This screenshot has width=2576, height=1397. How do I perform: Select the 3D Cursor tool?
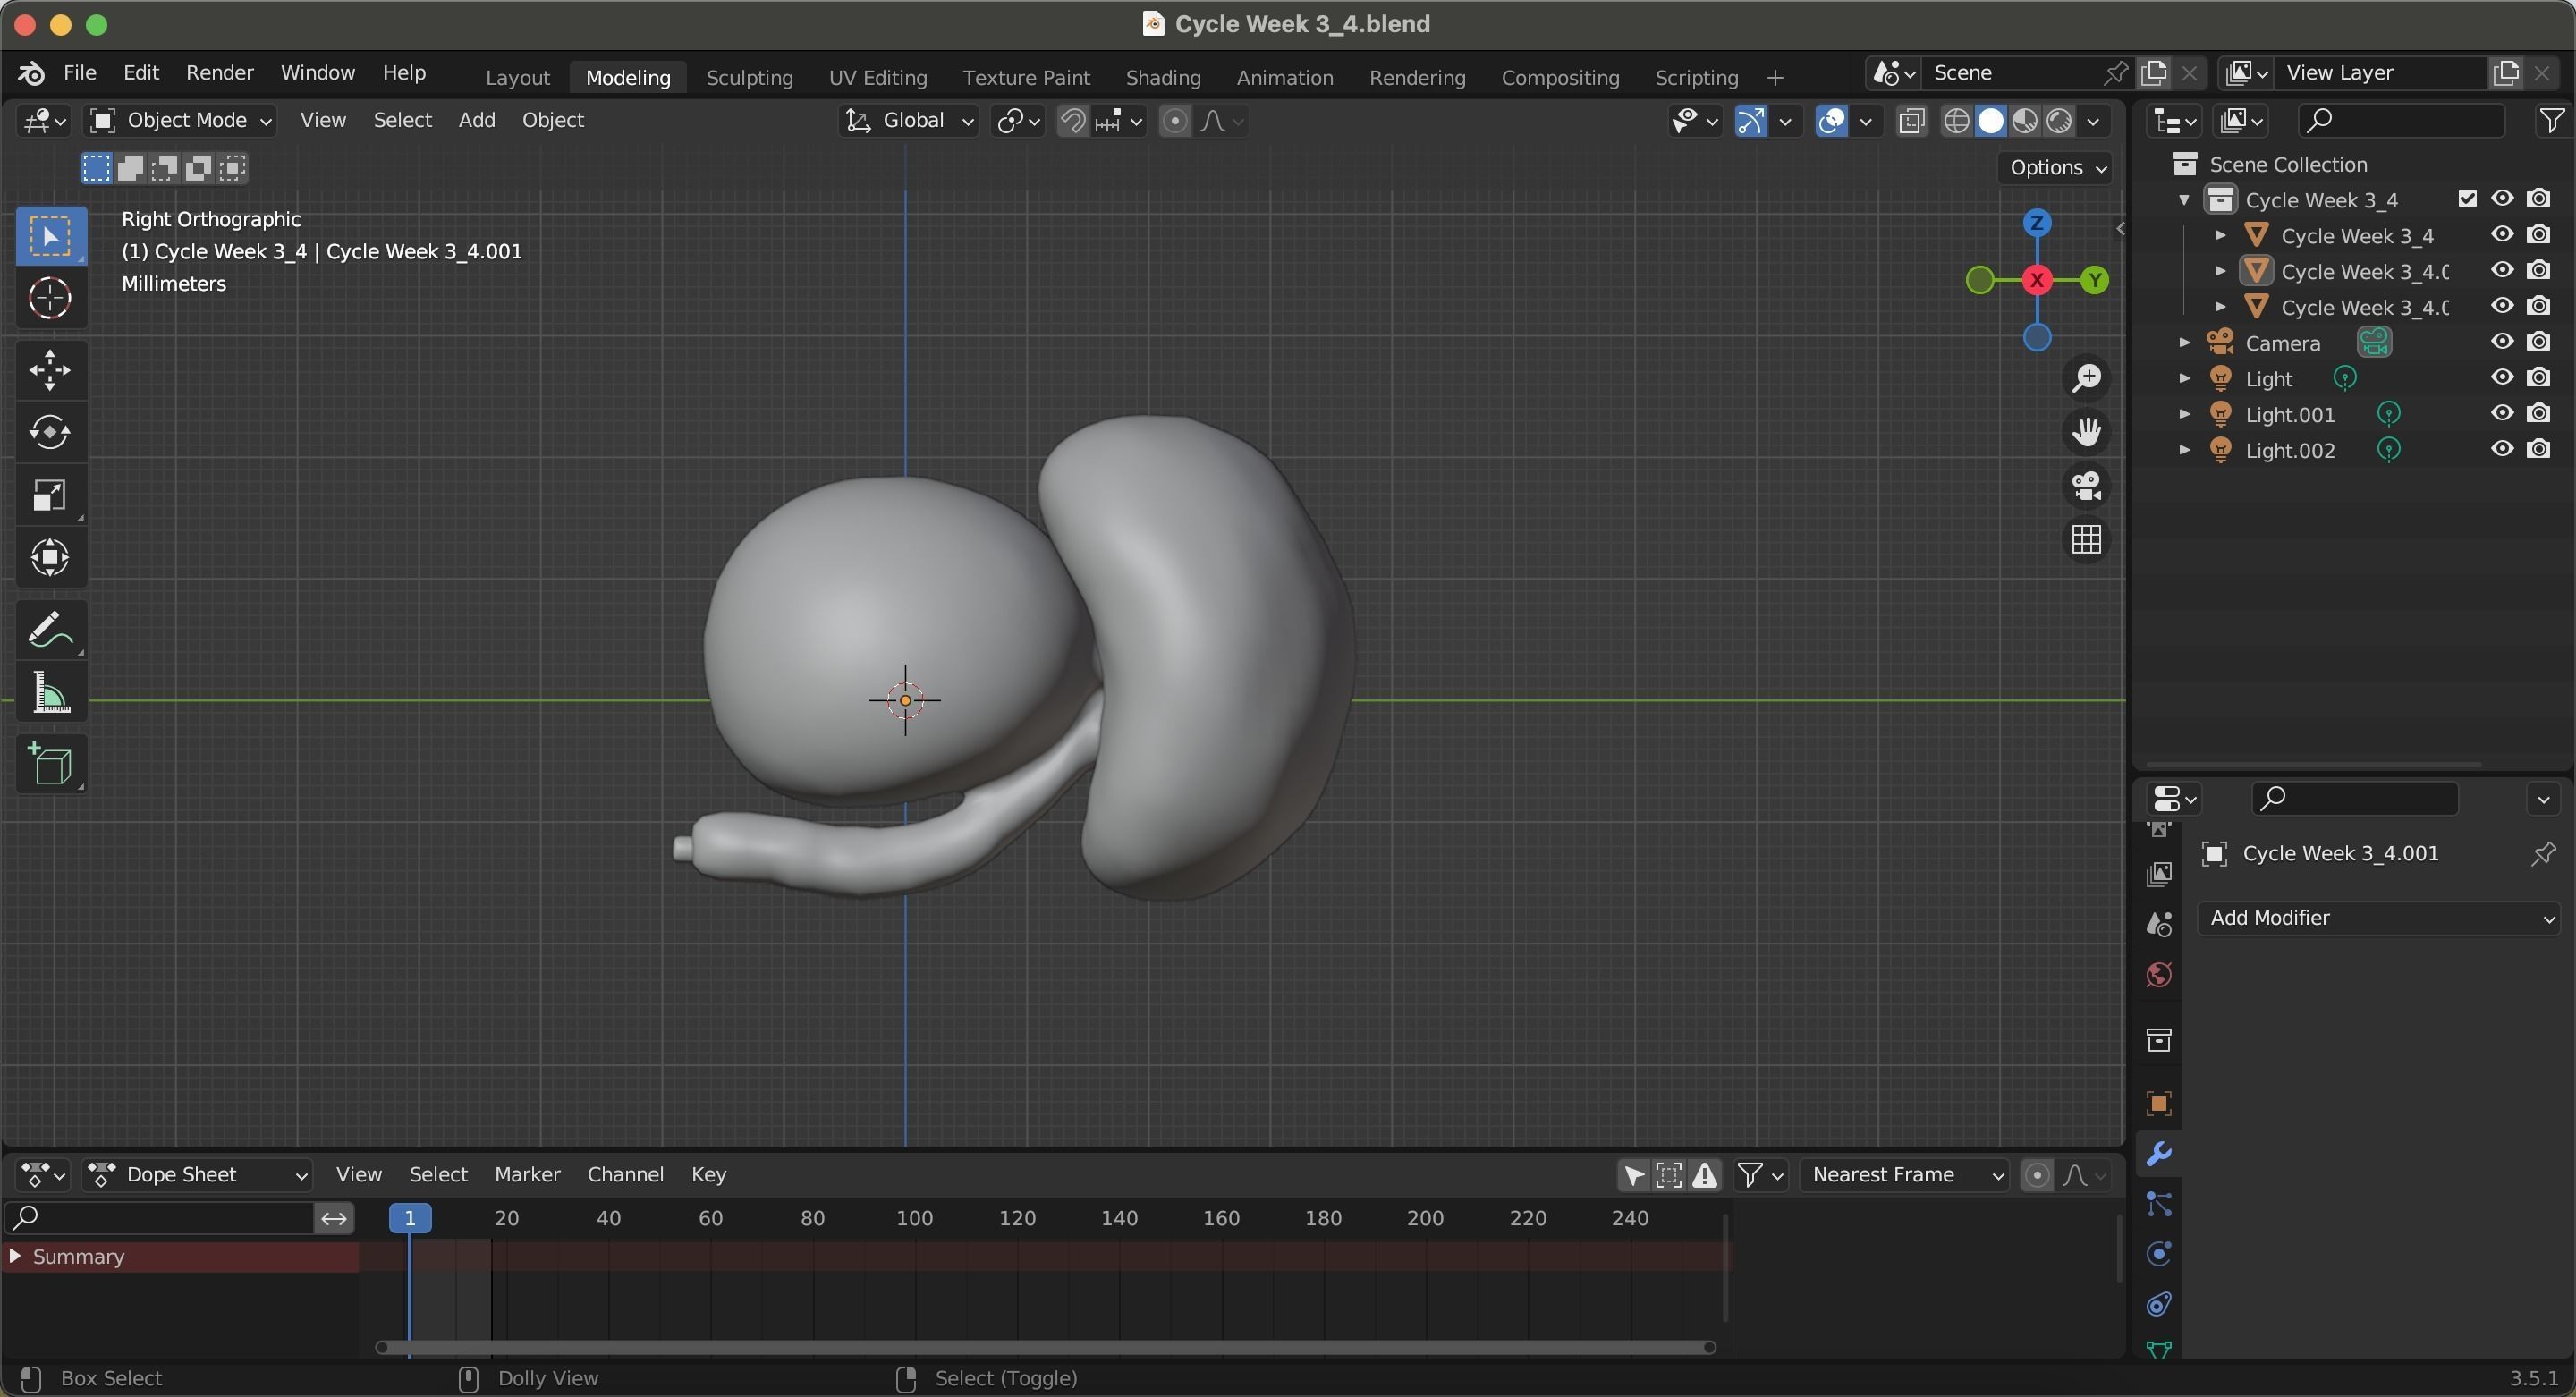[x=50, y=298]
